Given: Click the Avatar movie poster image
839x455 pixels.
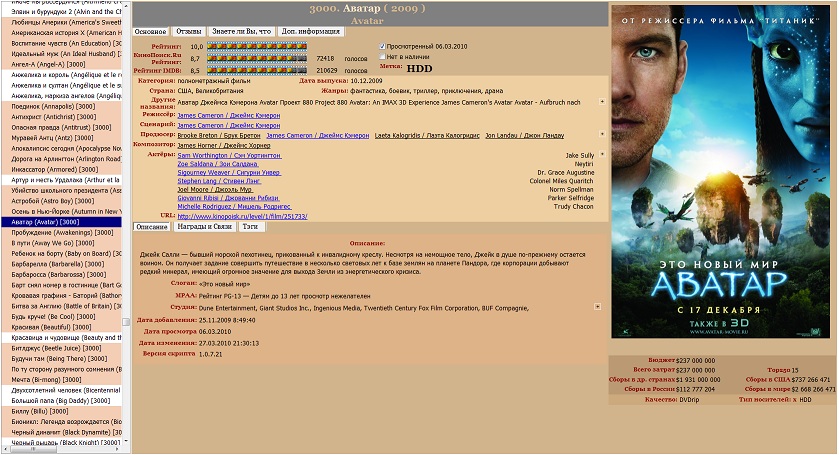Looking at the screenshot, I should click(720, 171).
